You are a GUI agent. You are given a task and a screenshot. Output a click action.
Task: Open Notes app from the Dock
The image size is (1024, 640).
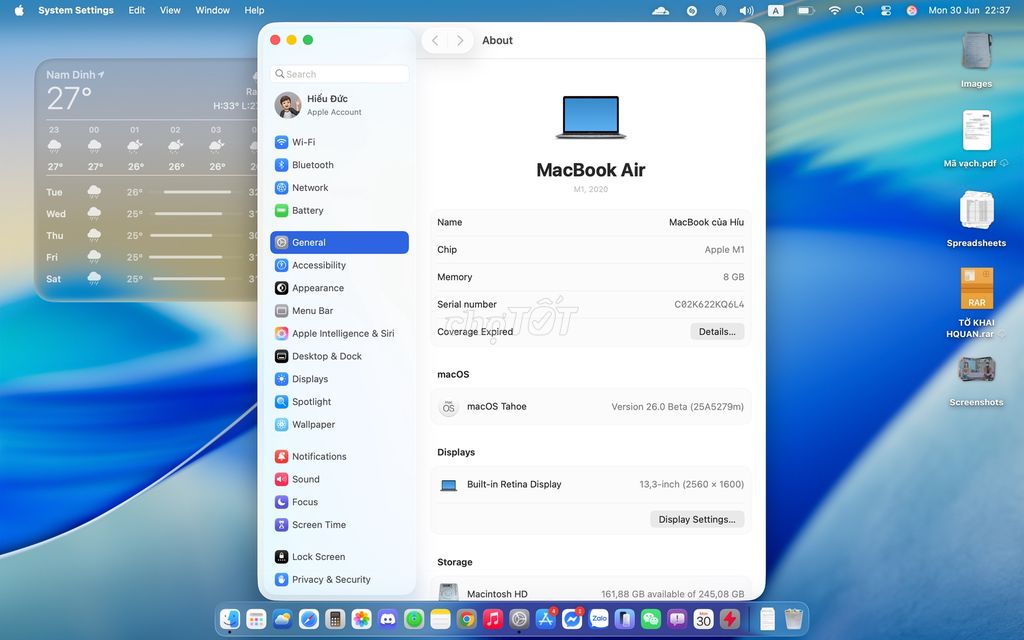coord(440,618)
